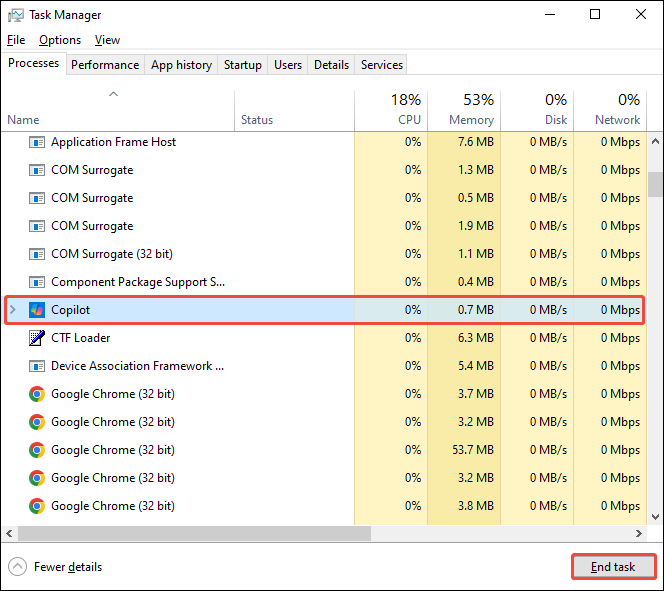Click the 1.9 MB COM Surrogate memory value
664x591 pixels.
(476, 226)
